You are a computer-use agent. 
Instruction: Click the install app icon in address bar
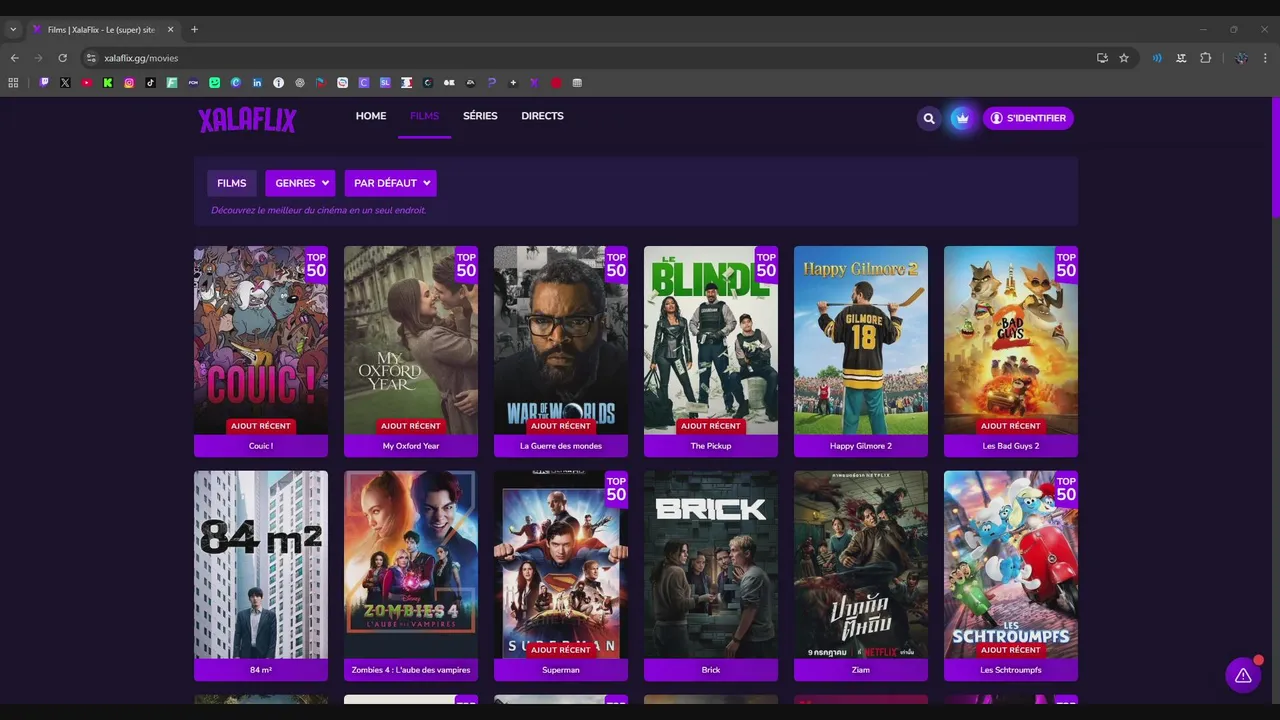point(1102,58)
